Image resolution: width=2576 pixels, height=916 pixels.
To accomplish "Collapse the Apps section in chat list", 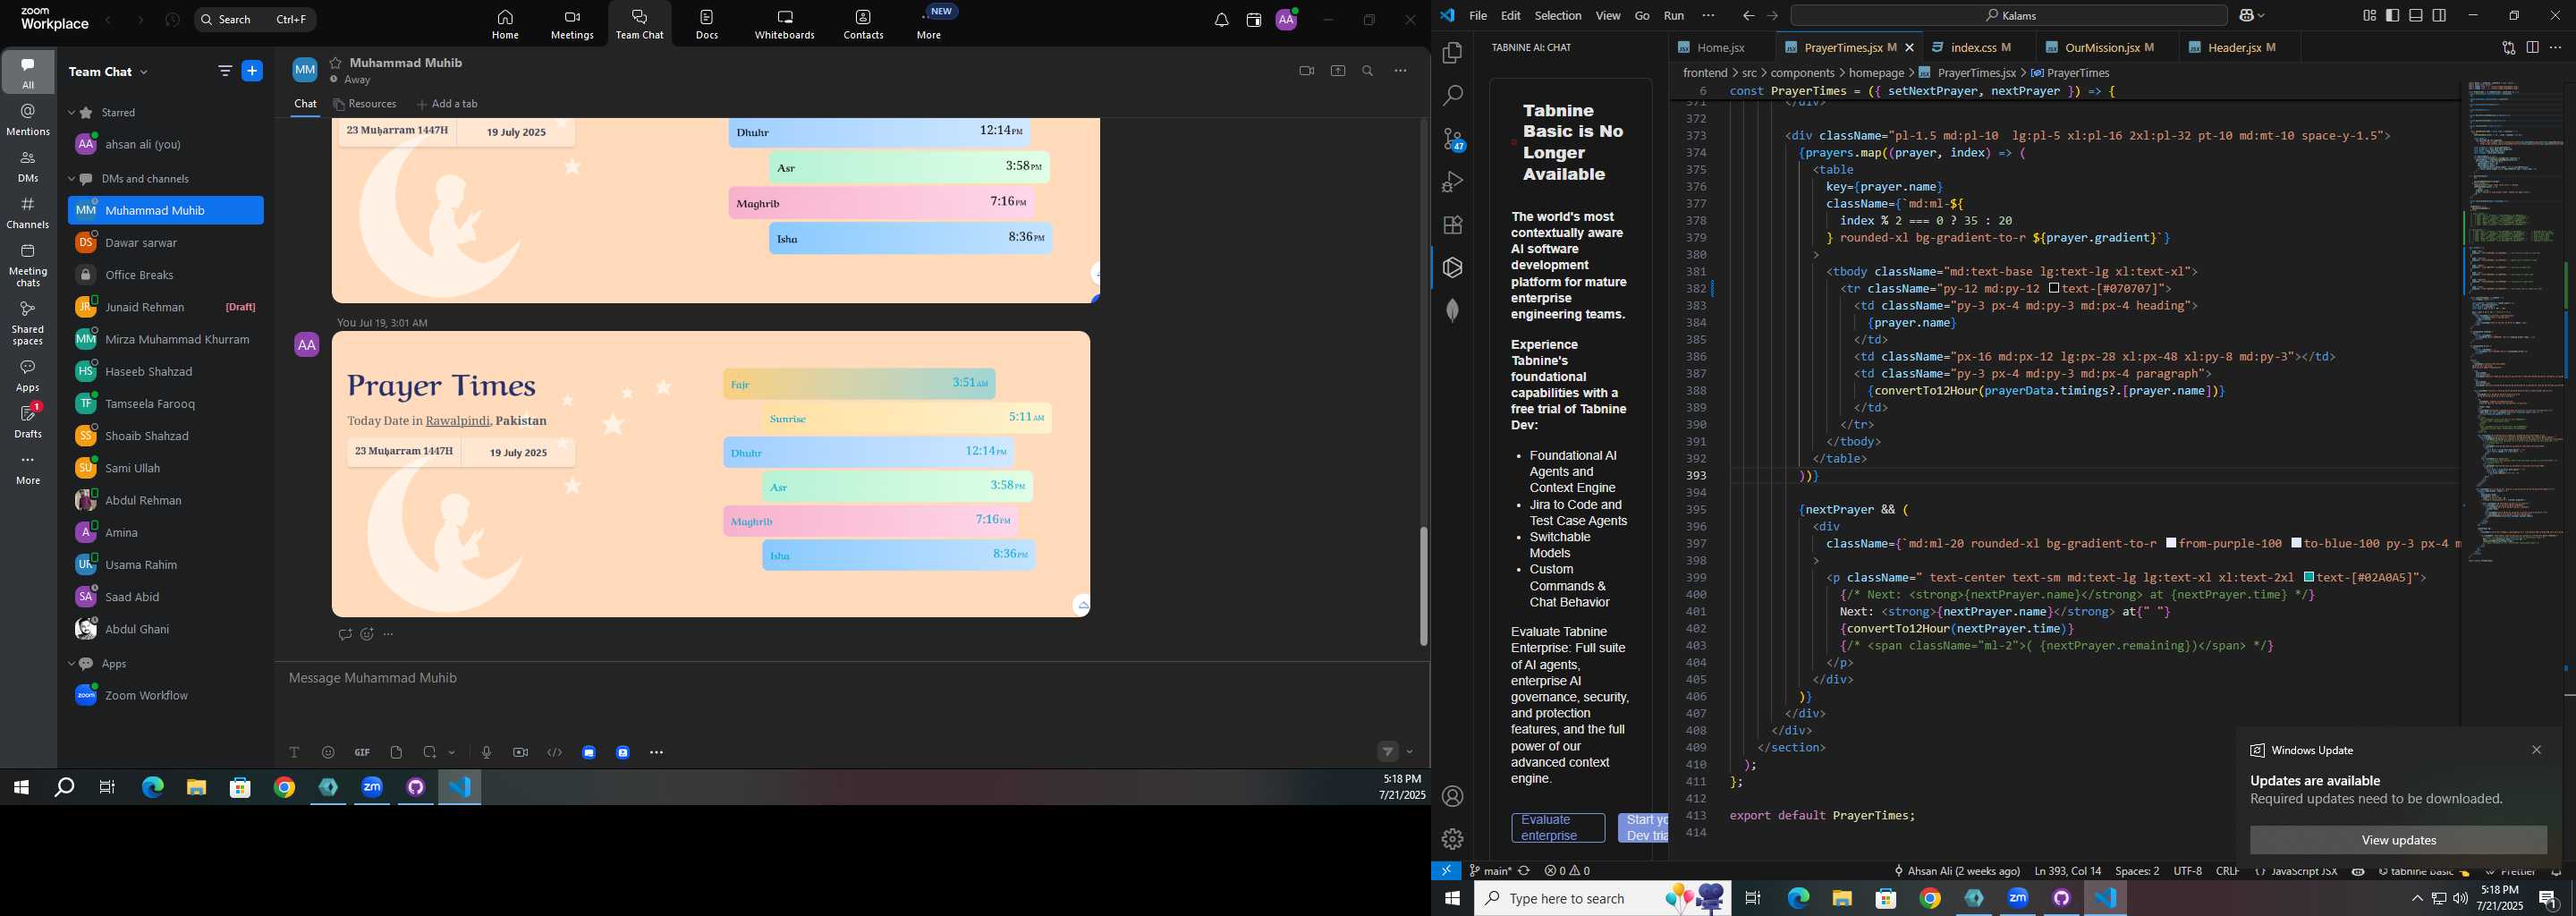I will (71, 664).
